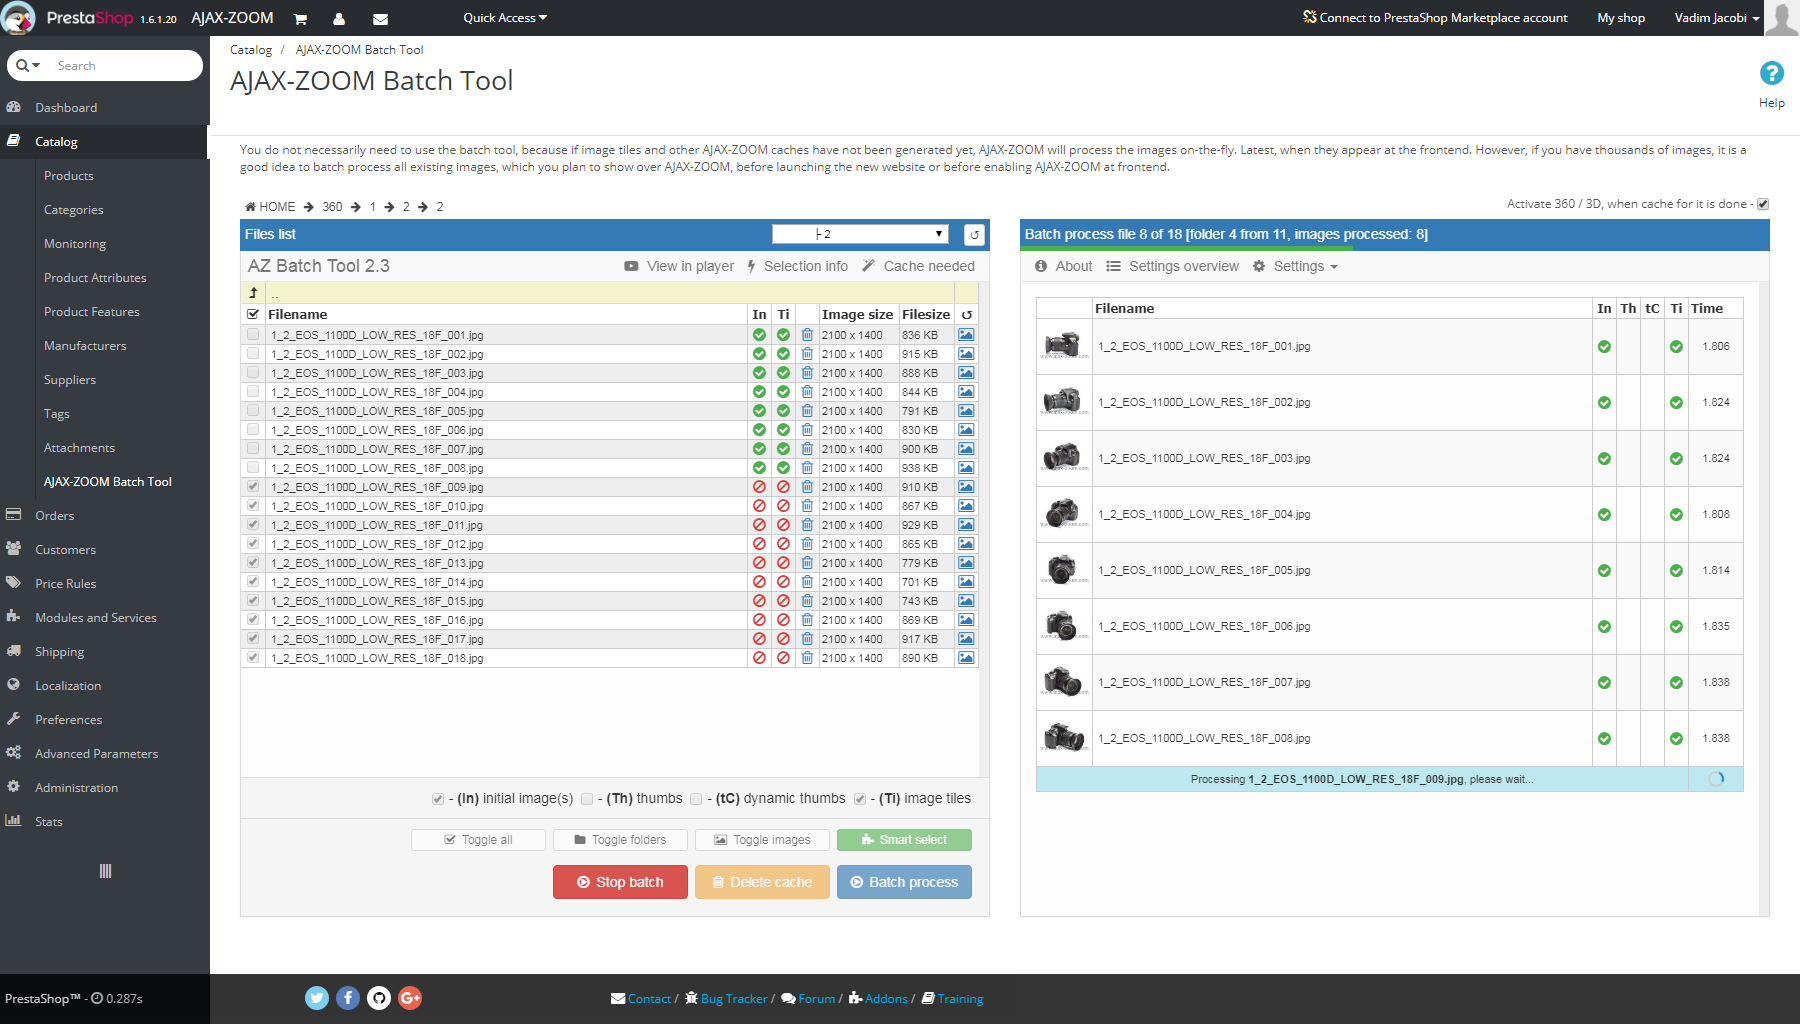Enable the (Th) thumbs checkbox
Screen dimensions: 1800x1024
[587, 799]
